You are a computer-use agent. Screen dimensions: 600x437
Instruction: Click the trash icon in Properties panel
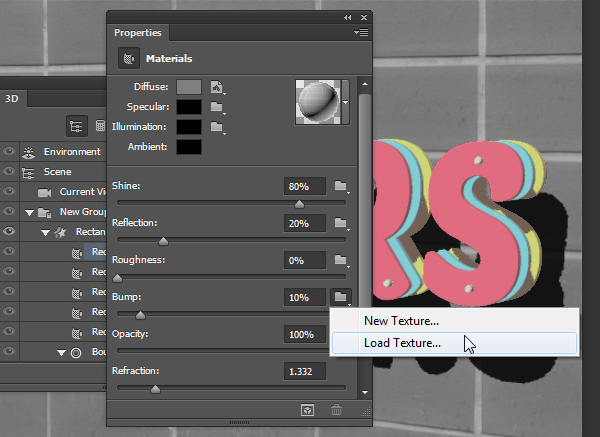click(336, 409)
